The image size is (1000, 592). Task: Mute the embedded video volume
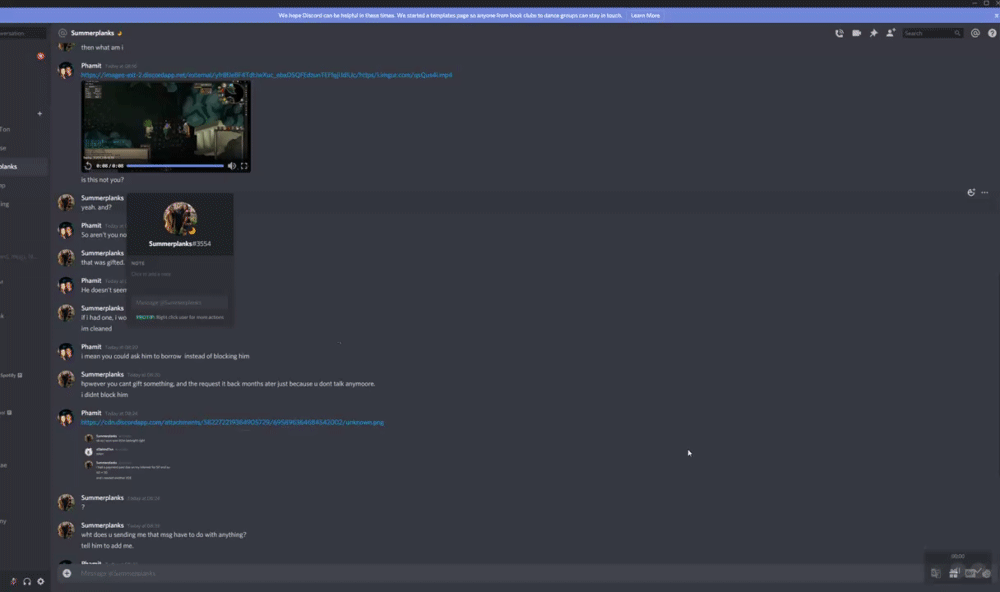pyautogui.click(x=232, y=166)
